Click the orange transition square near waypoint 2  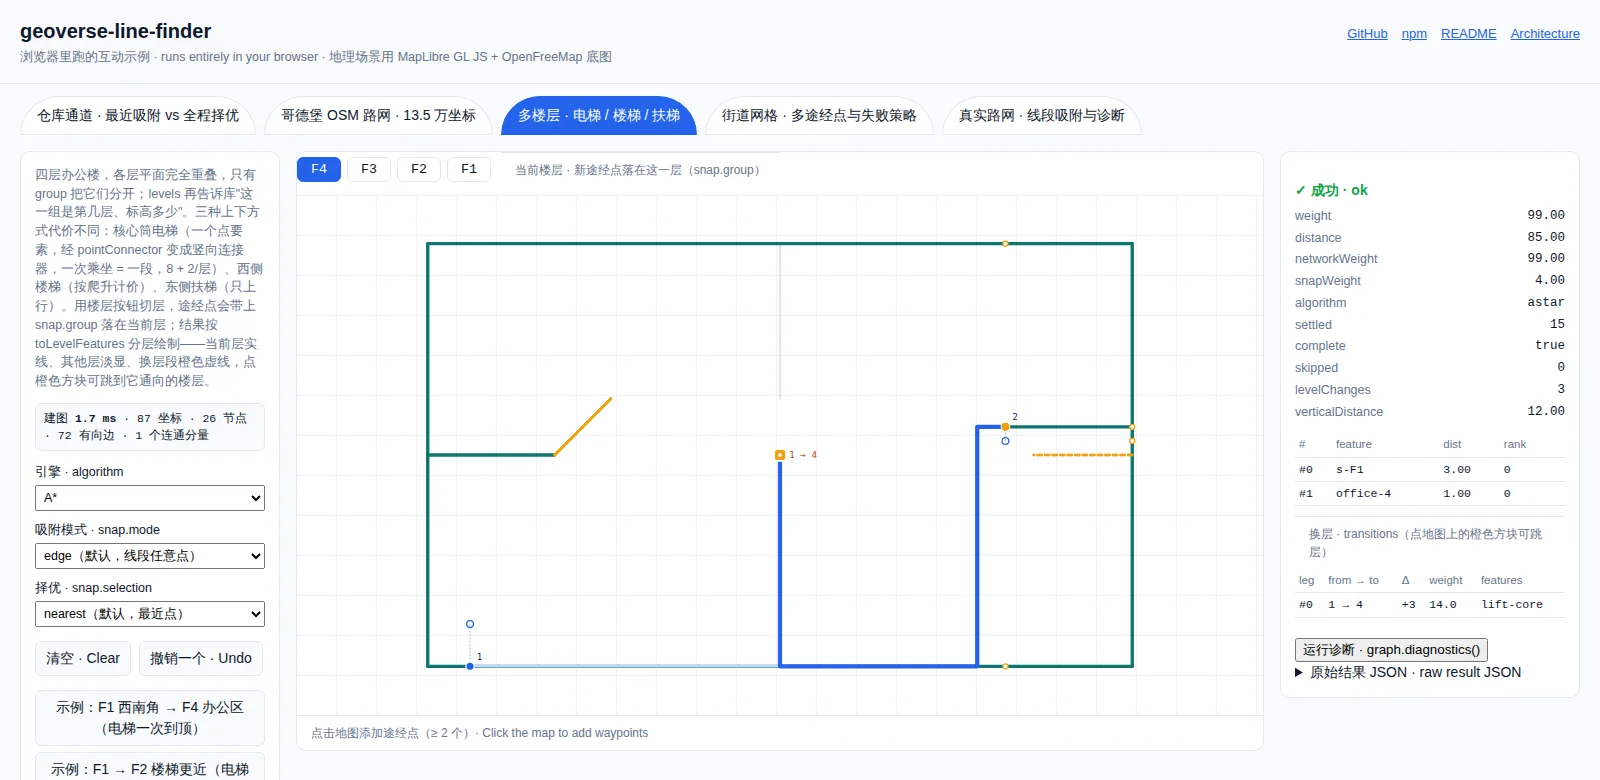pyautogui.click(x=1005, y=427)
